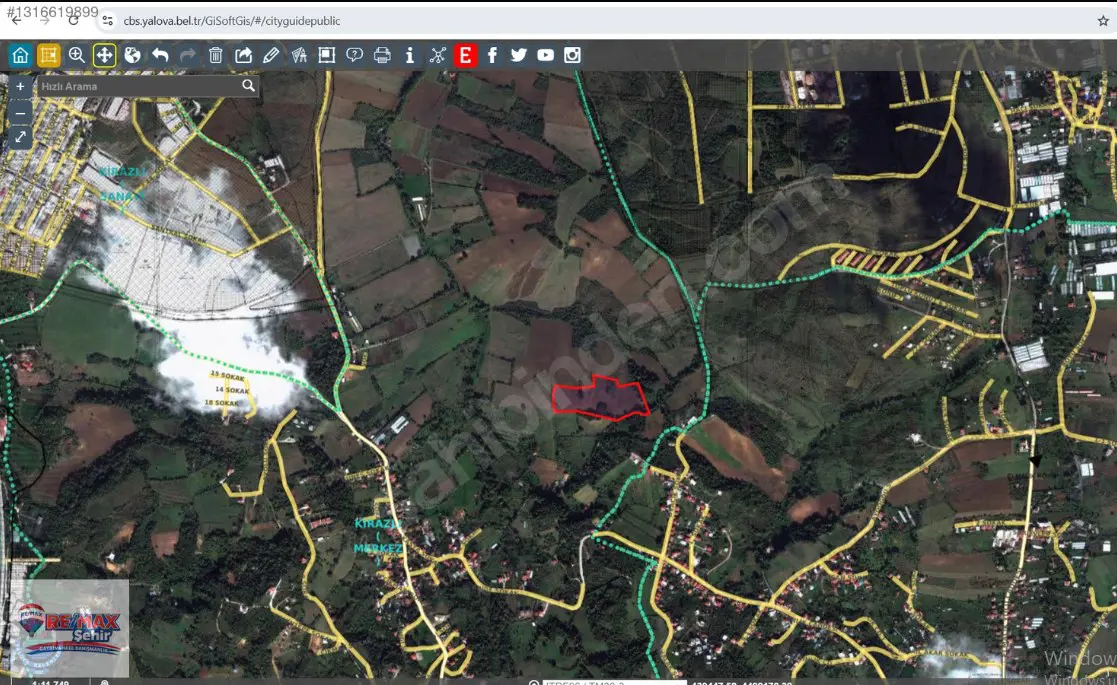Select the zoom-in magnifier tool
Viewport: 1117px width, 685px height.
[76, 55]
